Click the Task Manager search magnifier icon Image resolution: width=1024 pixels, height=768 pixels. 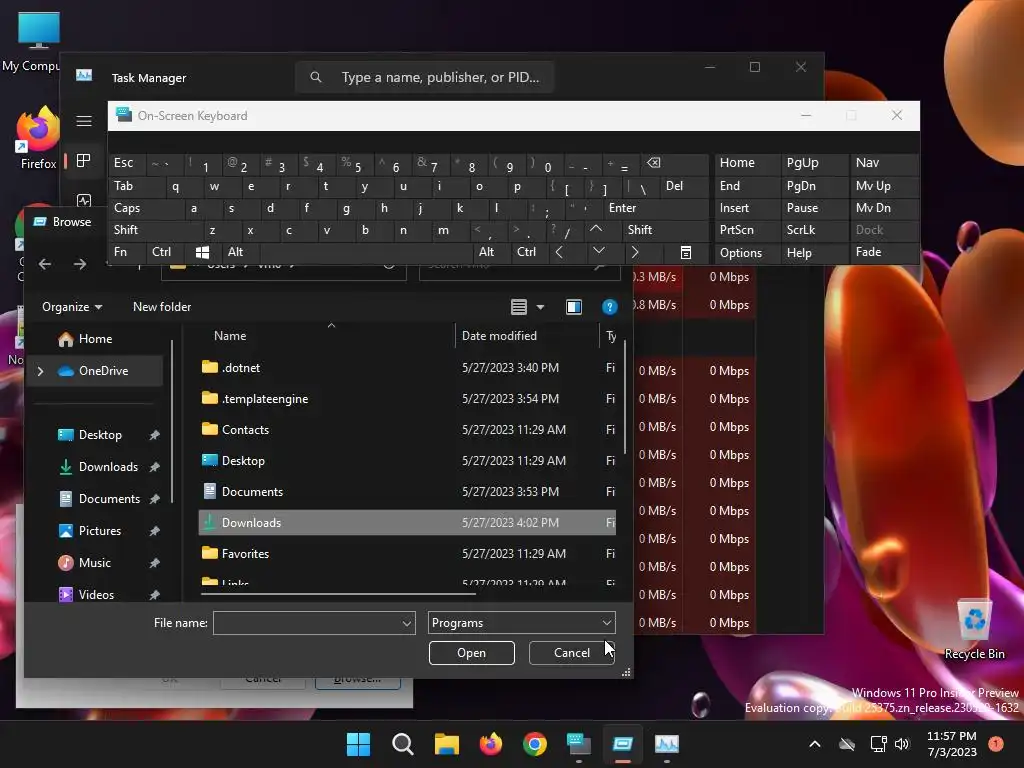pyautogui.click(x=315, y=77)
